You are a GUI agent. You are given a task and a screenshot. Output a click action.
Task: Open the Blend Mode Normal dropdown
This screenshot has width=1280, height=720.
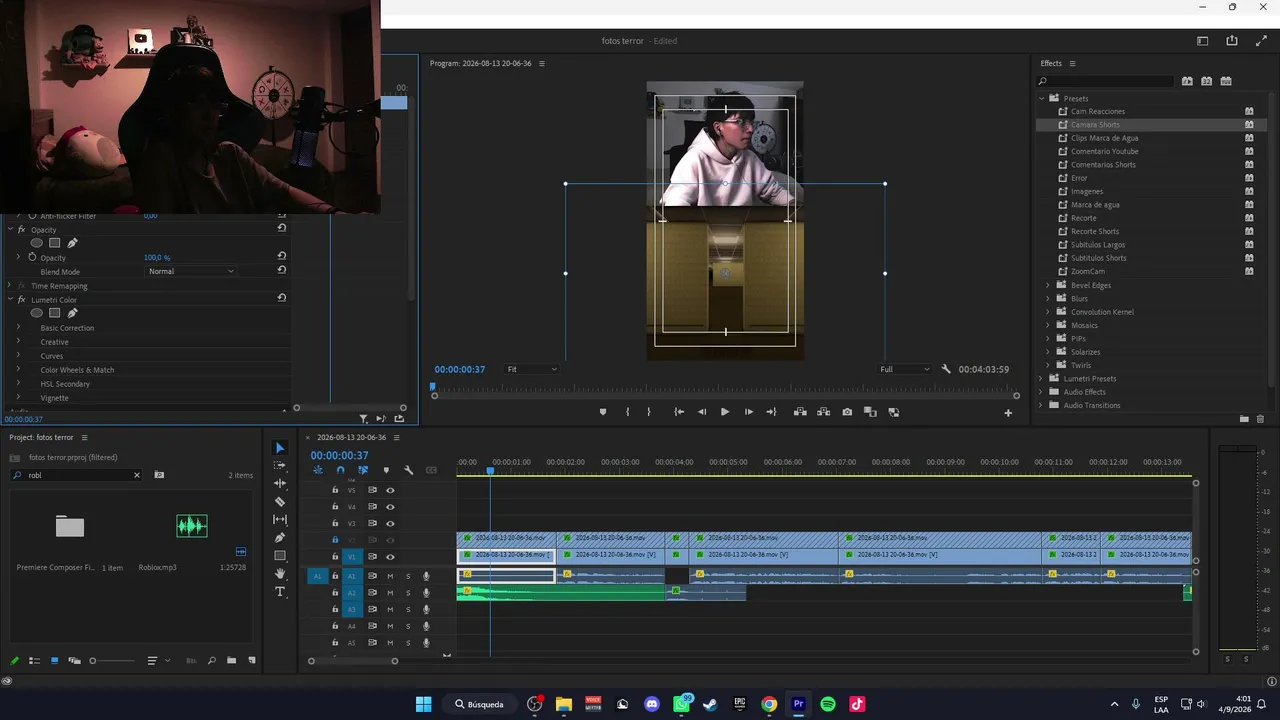coord(191,271)
